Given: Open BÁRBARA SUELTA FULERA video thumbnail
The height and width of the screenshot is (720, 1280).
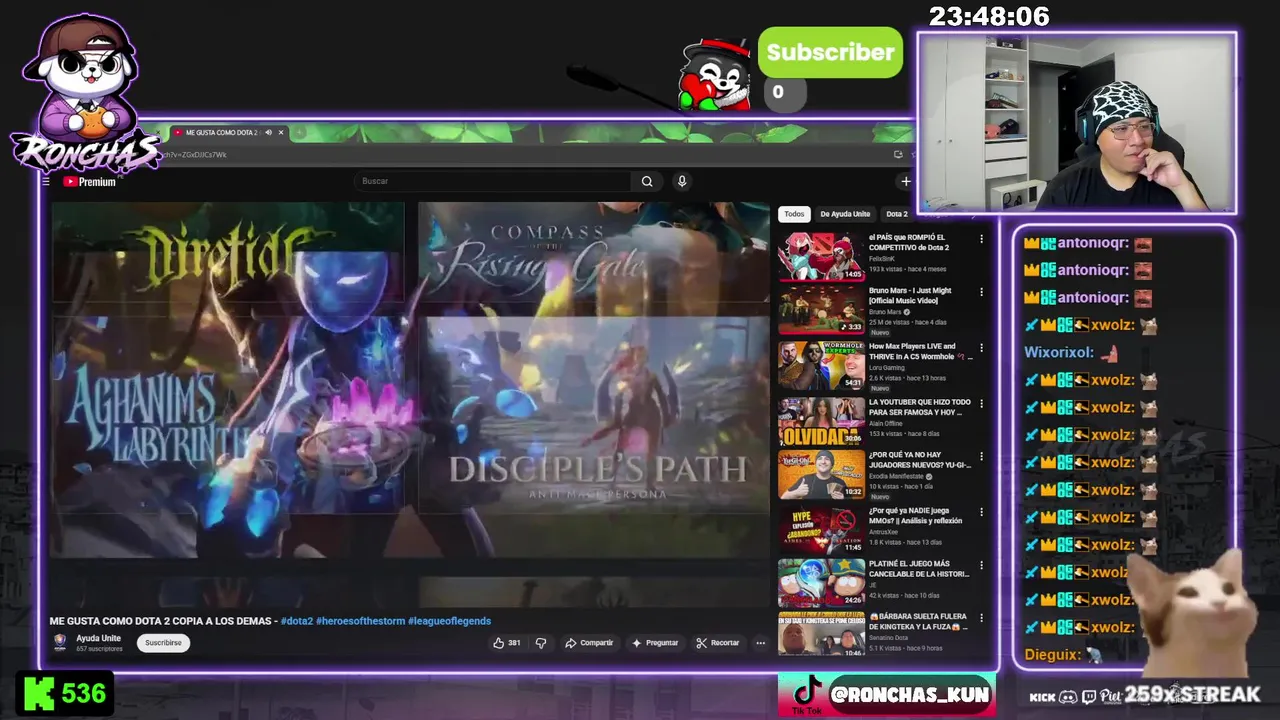Looking at the screenshot, I should pyautogui.click(x=821, y=634).
